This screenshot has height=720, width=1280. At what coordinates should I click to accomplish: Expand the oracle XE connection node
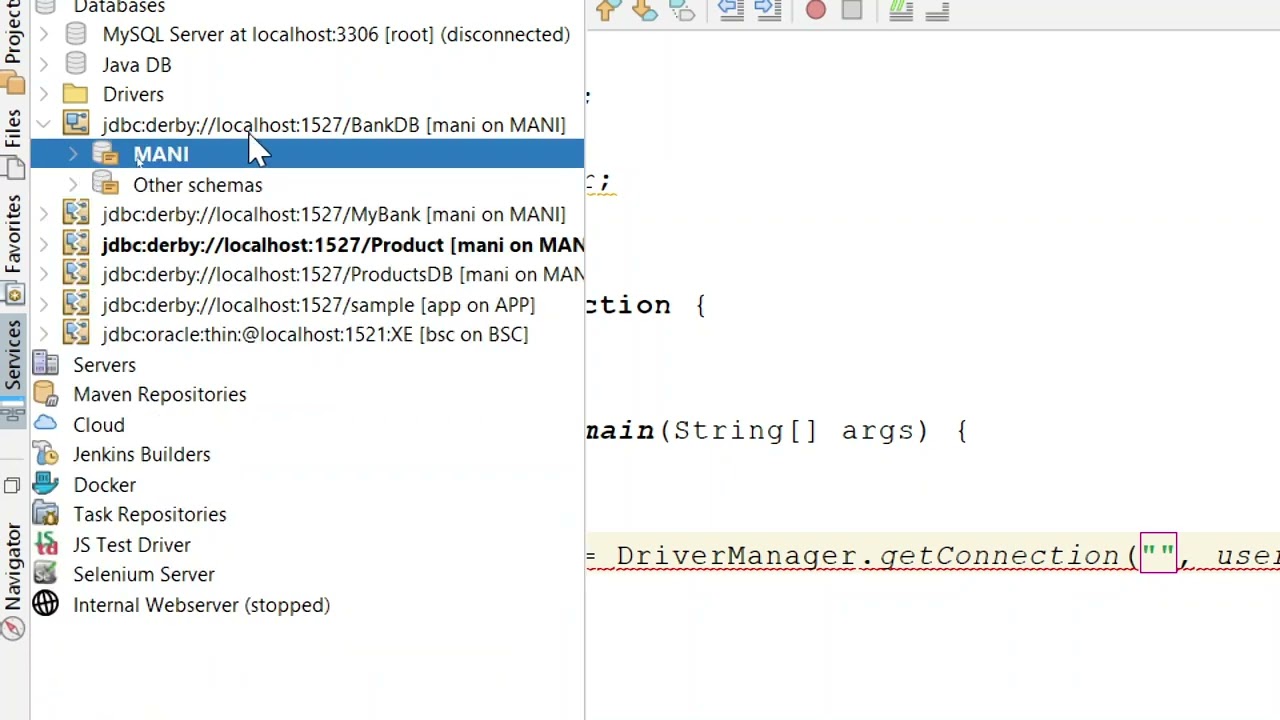click(43, 334)
